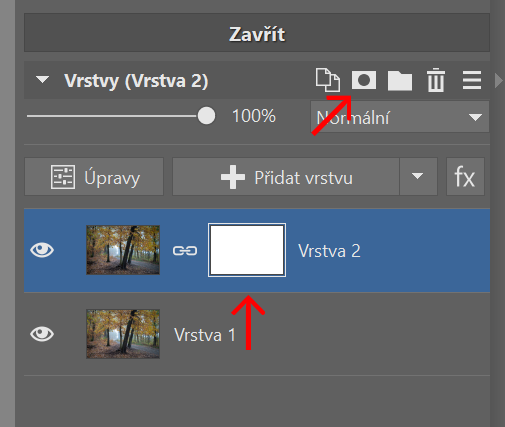Select the Vrstva 1 layer row
Image resolution: width=505 pixels, height=427 pixels.
(257, 334)
